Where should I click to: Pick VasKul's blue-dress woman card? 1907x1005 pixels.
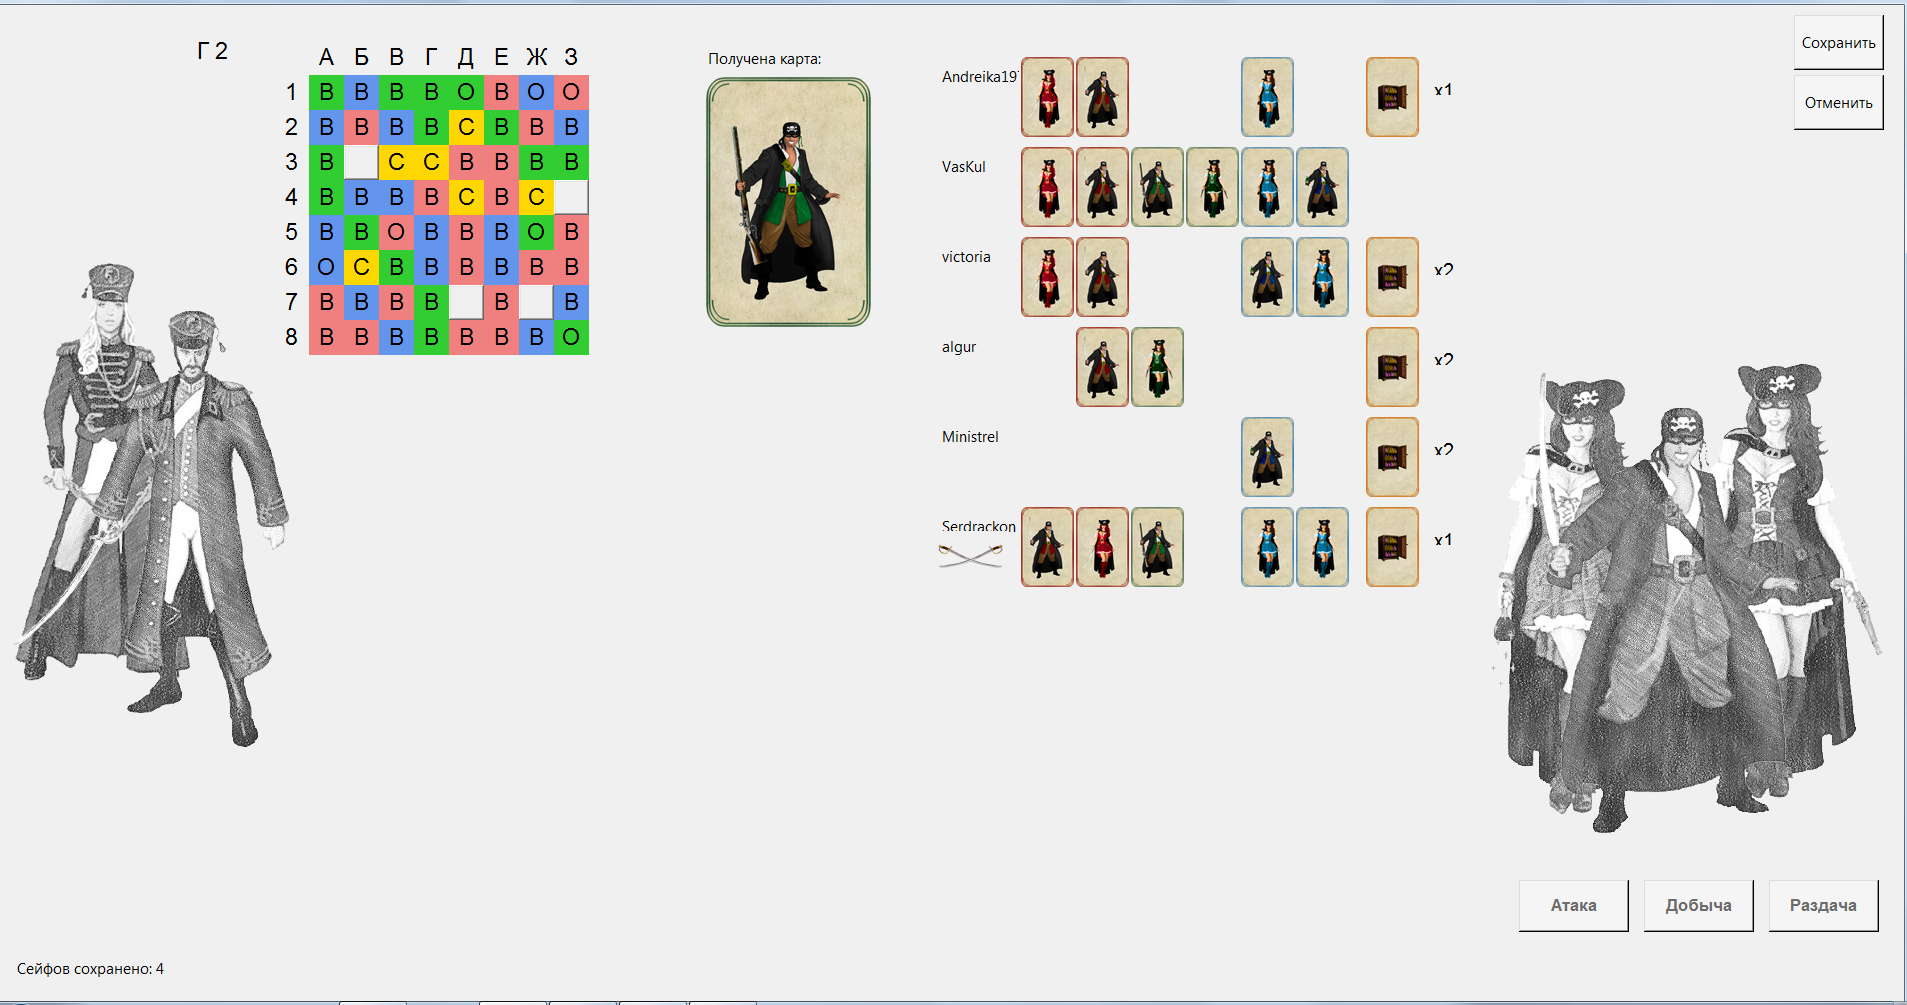click(x=1267, y=187)
